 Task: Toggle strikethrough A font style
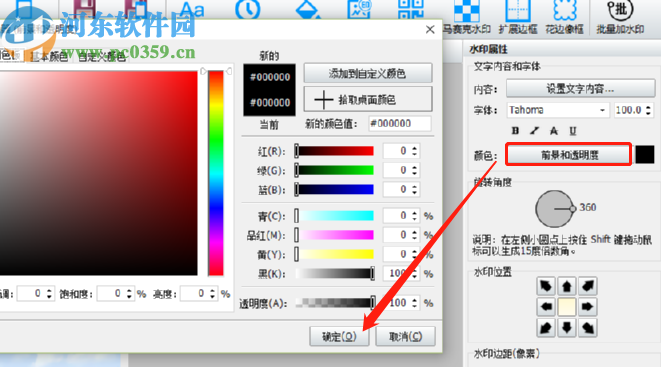point(554,131)
